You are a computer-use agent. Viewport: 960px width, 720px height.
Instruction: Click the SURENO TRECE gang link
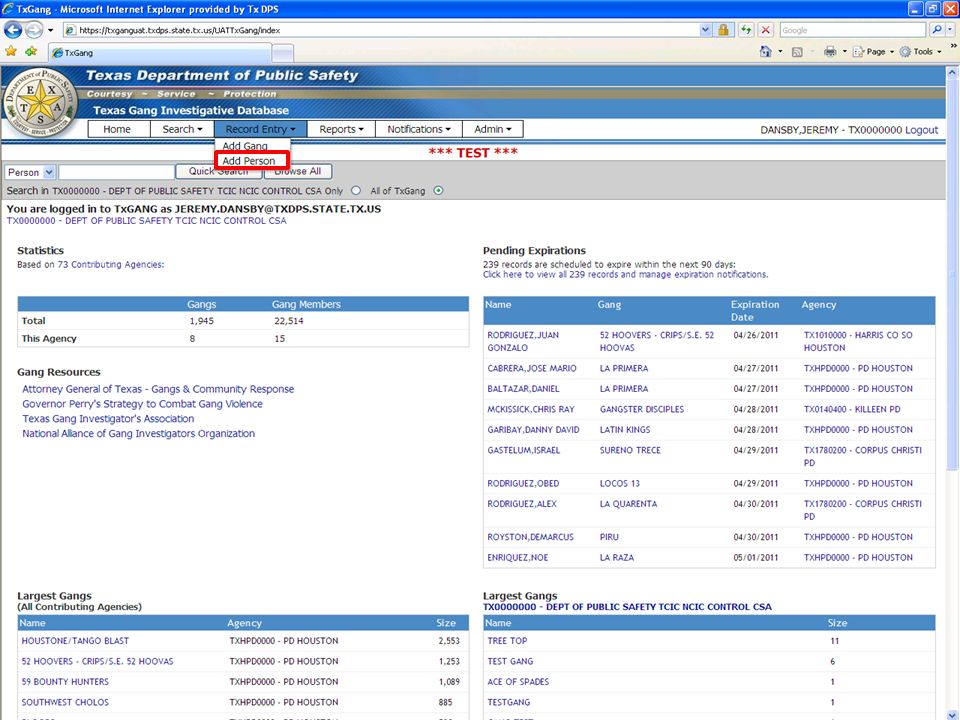point(630,451)
